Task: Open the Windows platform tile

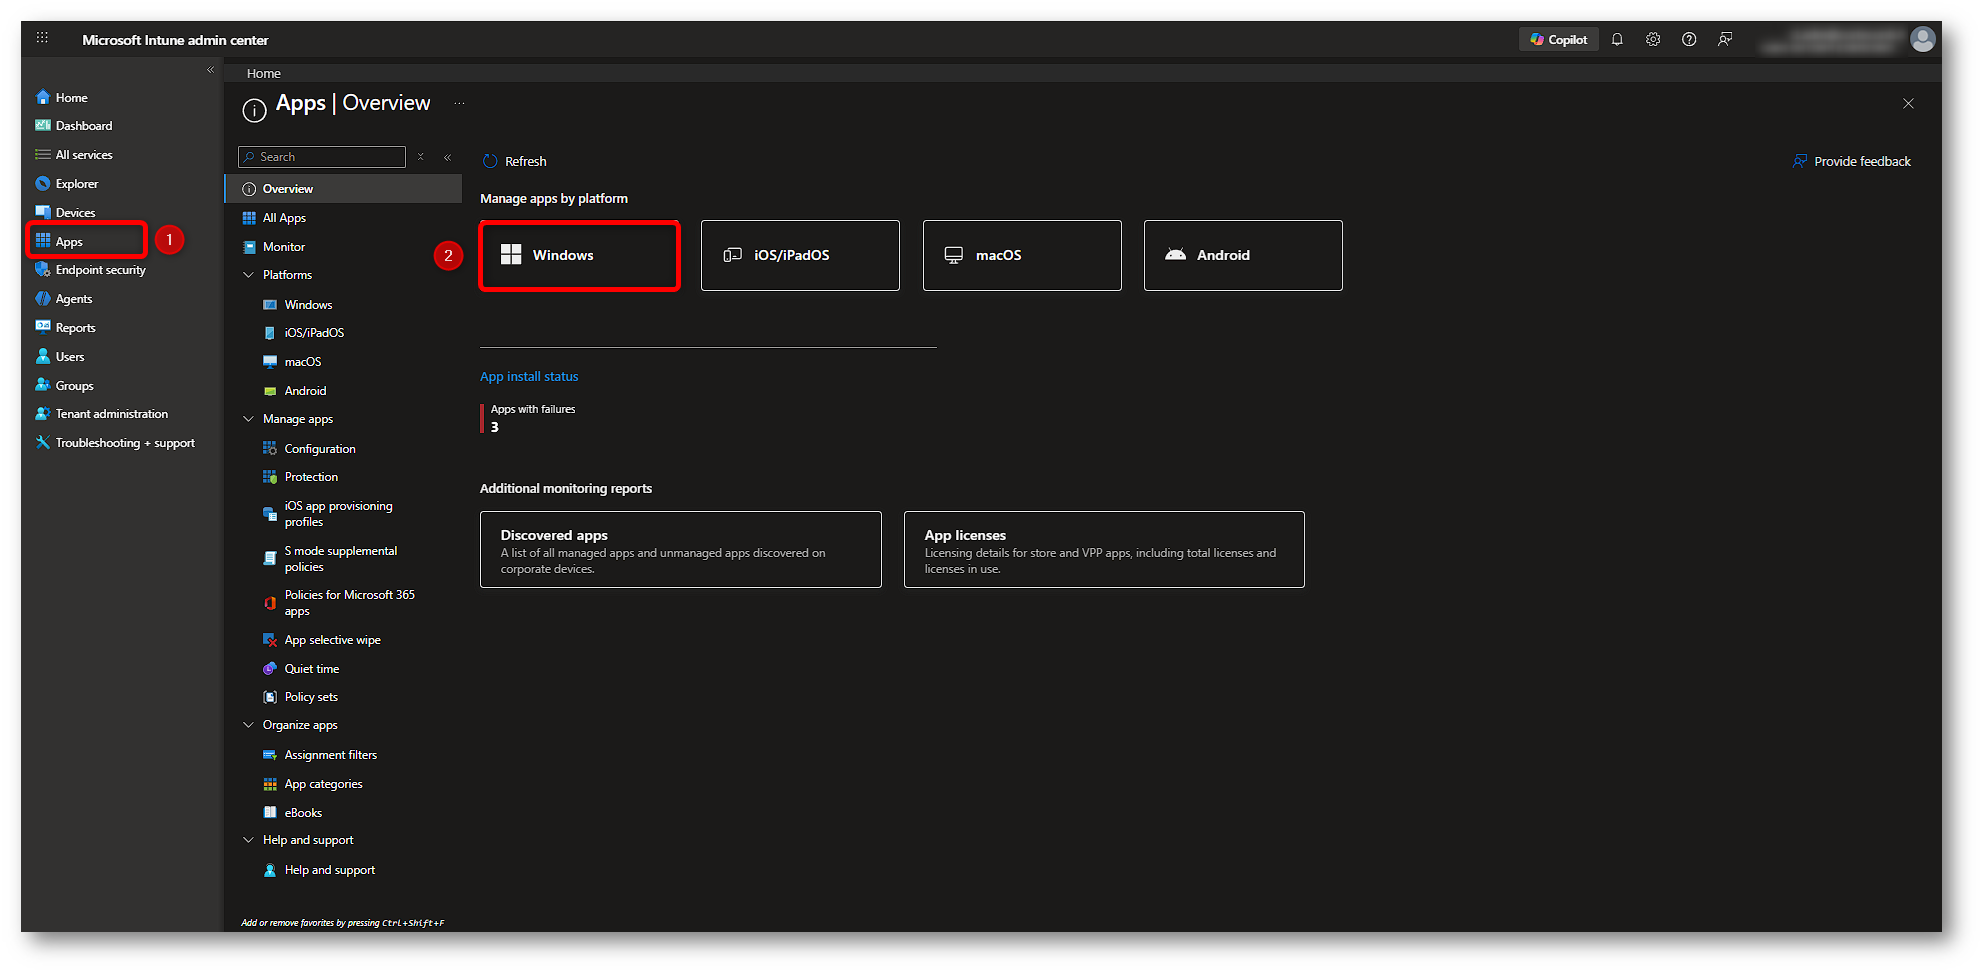Action: pos(580,256)
